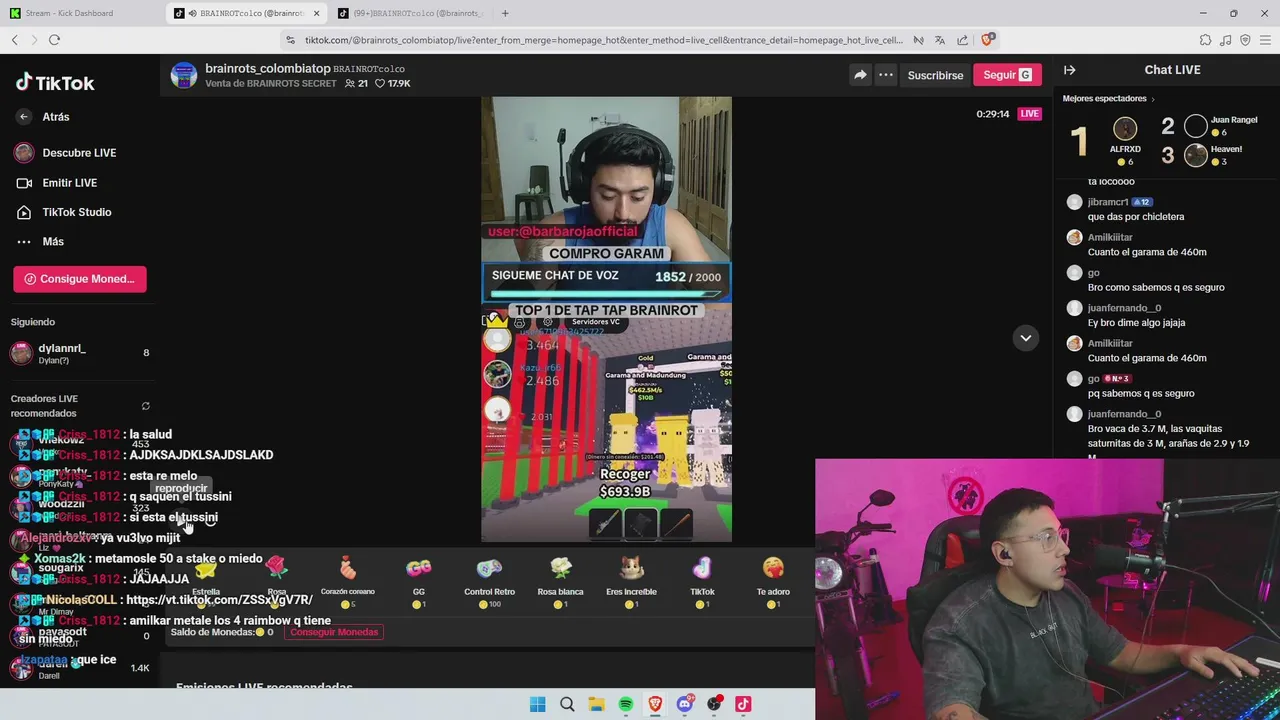
Task: Send the Control Retro gift
Action: click(489, 580)
